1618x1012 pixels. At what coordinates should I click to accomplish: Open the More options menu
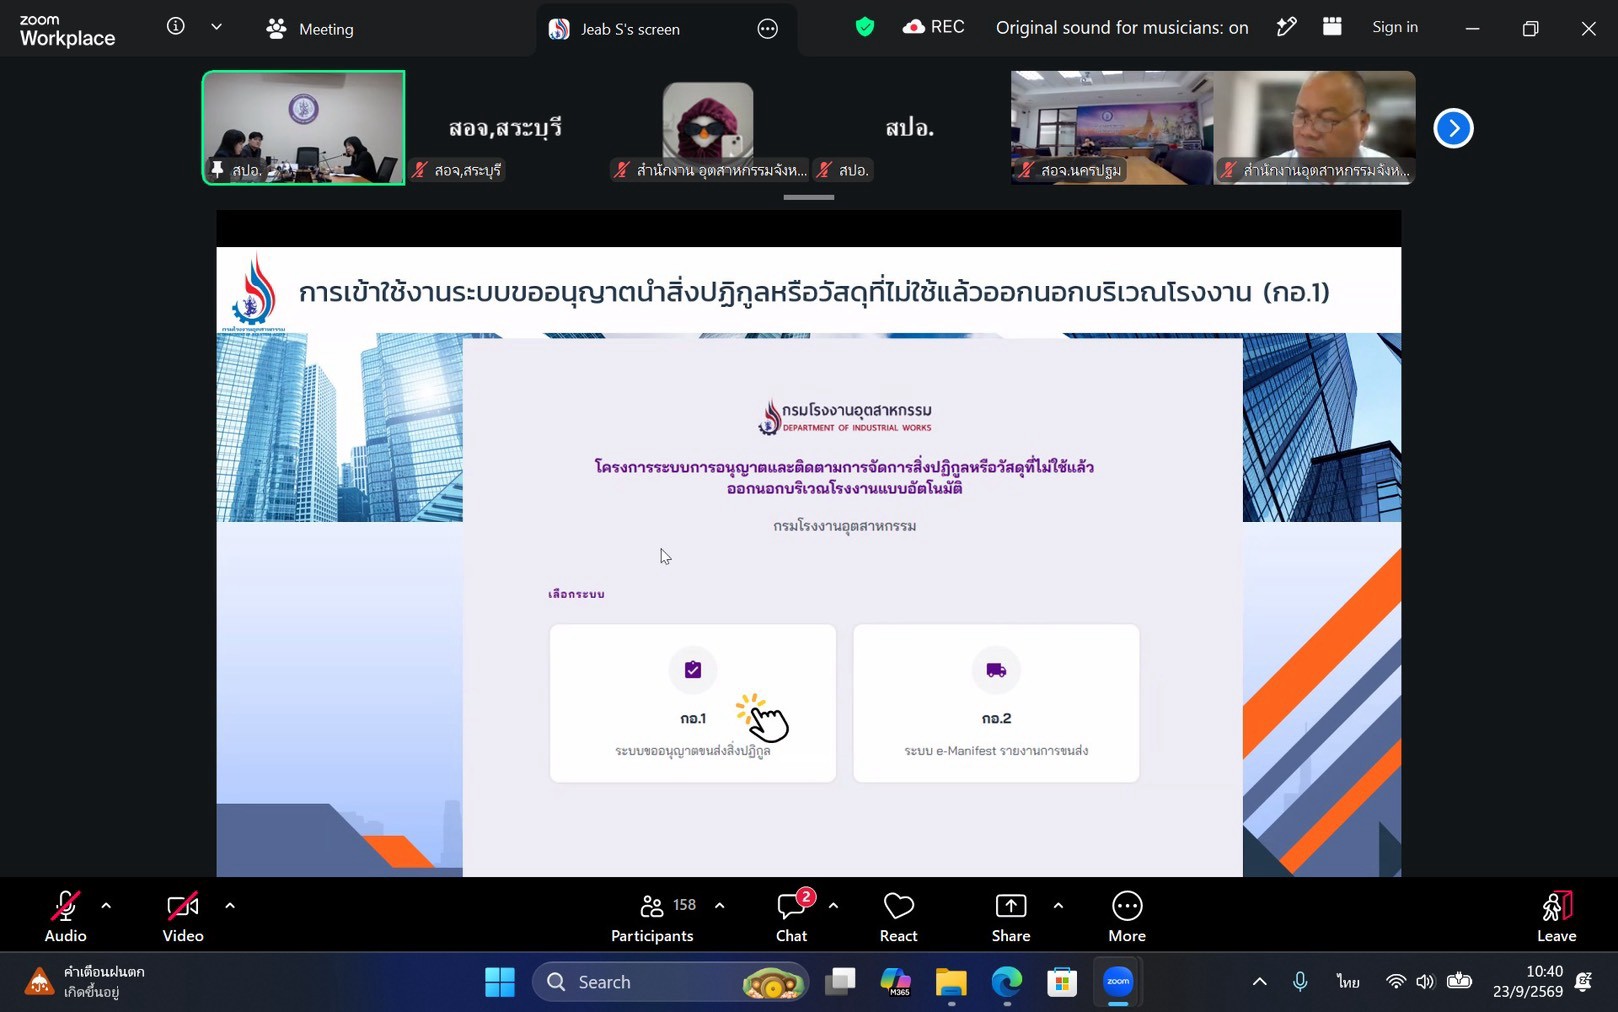(1127, 916)
